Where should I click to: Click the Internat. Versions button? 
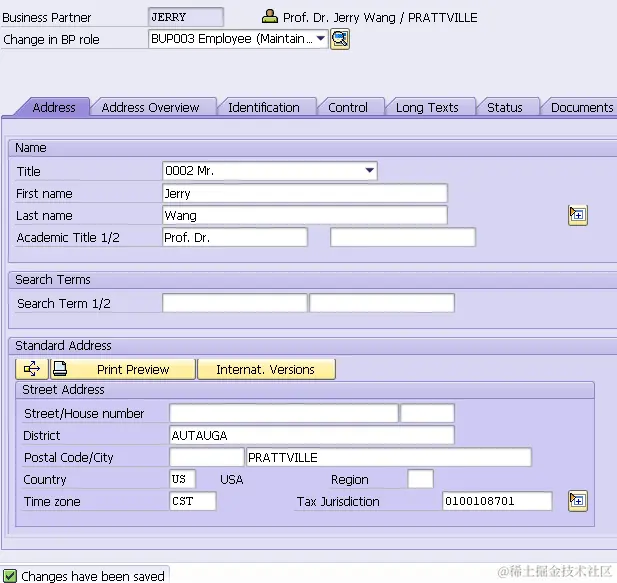coord(266,369)
